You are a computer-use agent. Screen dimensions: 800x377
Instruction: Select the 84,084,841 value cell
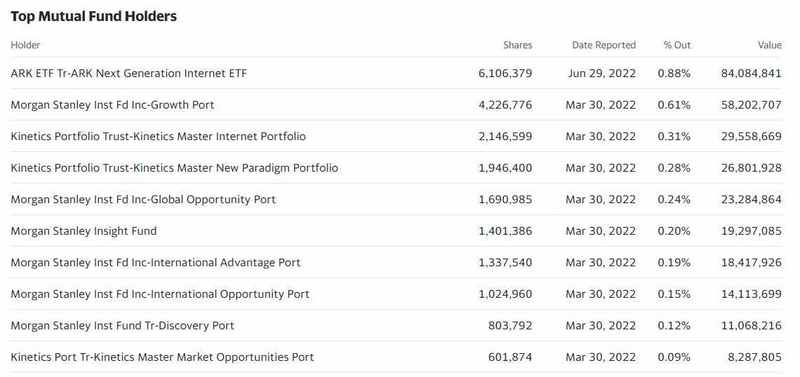pyautogui.click(x=751, y=73)
